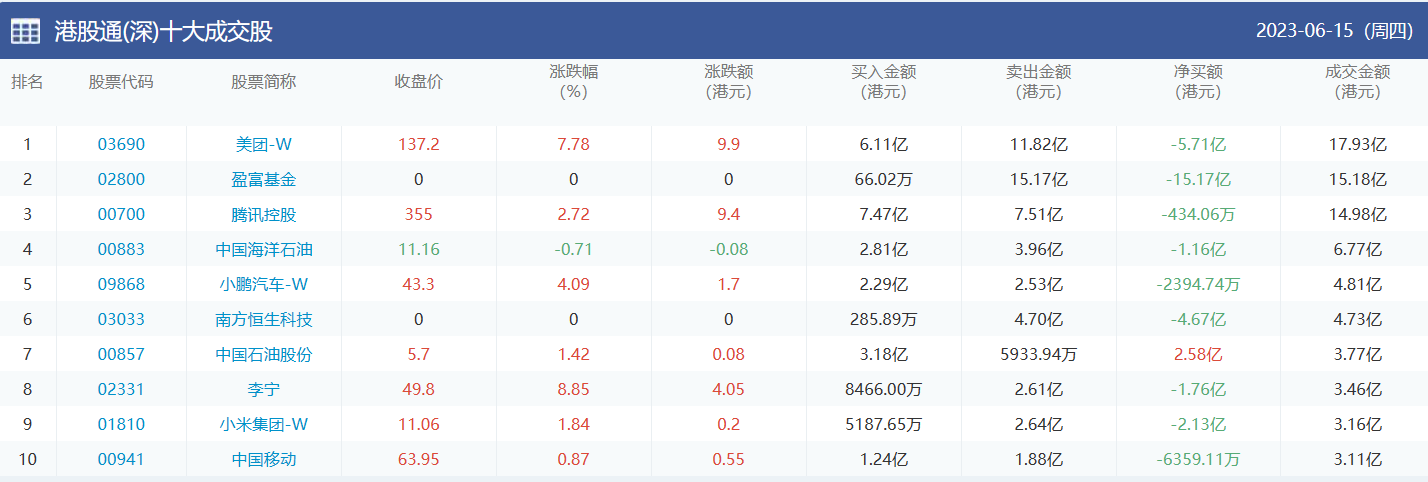Open 小鹏汽车-W details
Image resolution: width=1428 pixels, height=482 pixels.
click(x=263, y=284)
